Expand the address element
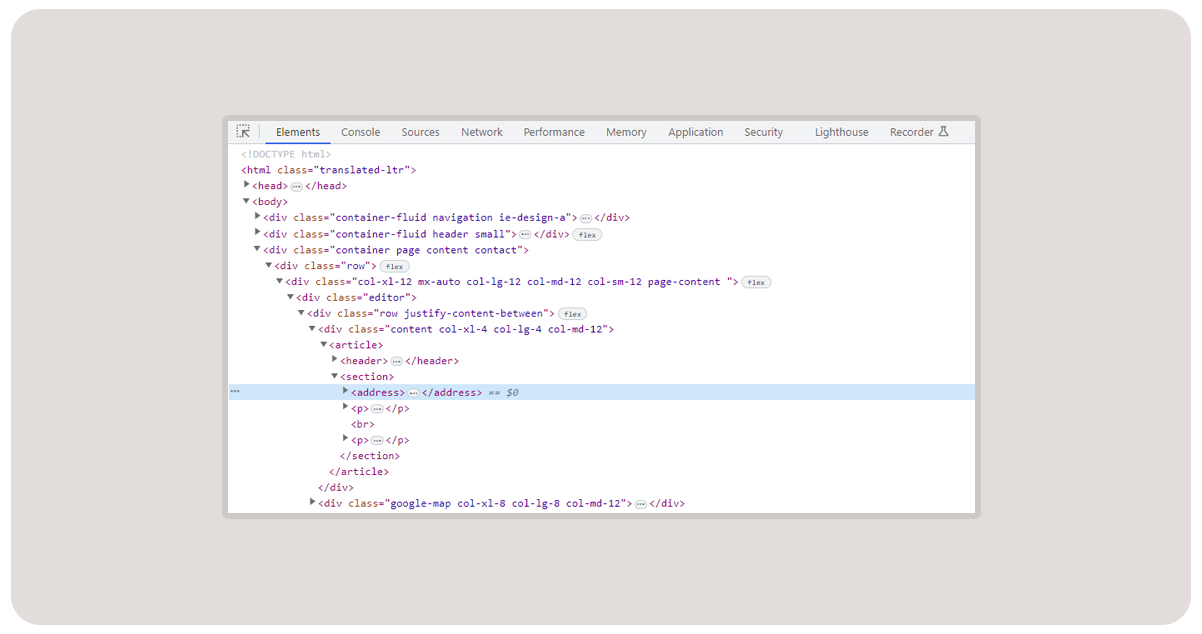The width and height of the screenshot is (1202, 634). click(345, 391)
